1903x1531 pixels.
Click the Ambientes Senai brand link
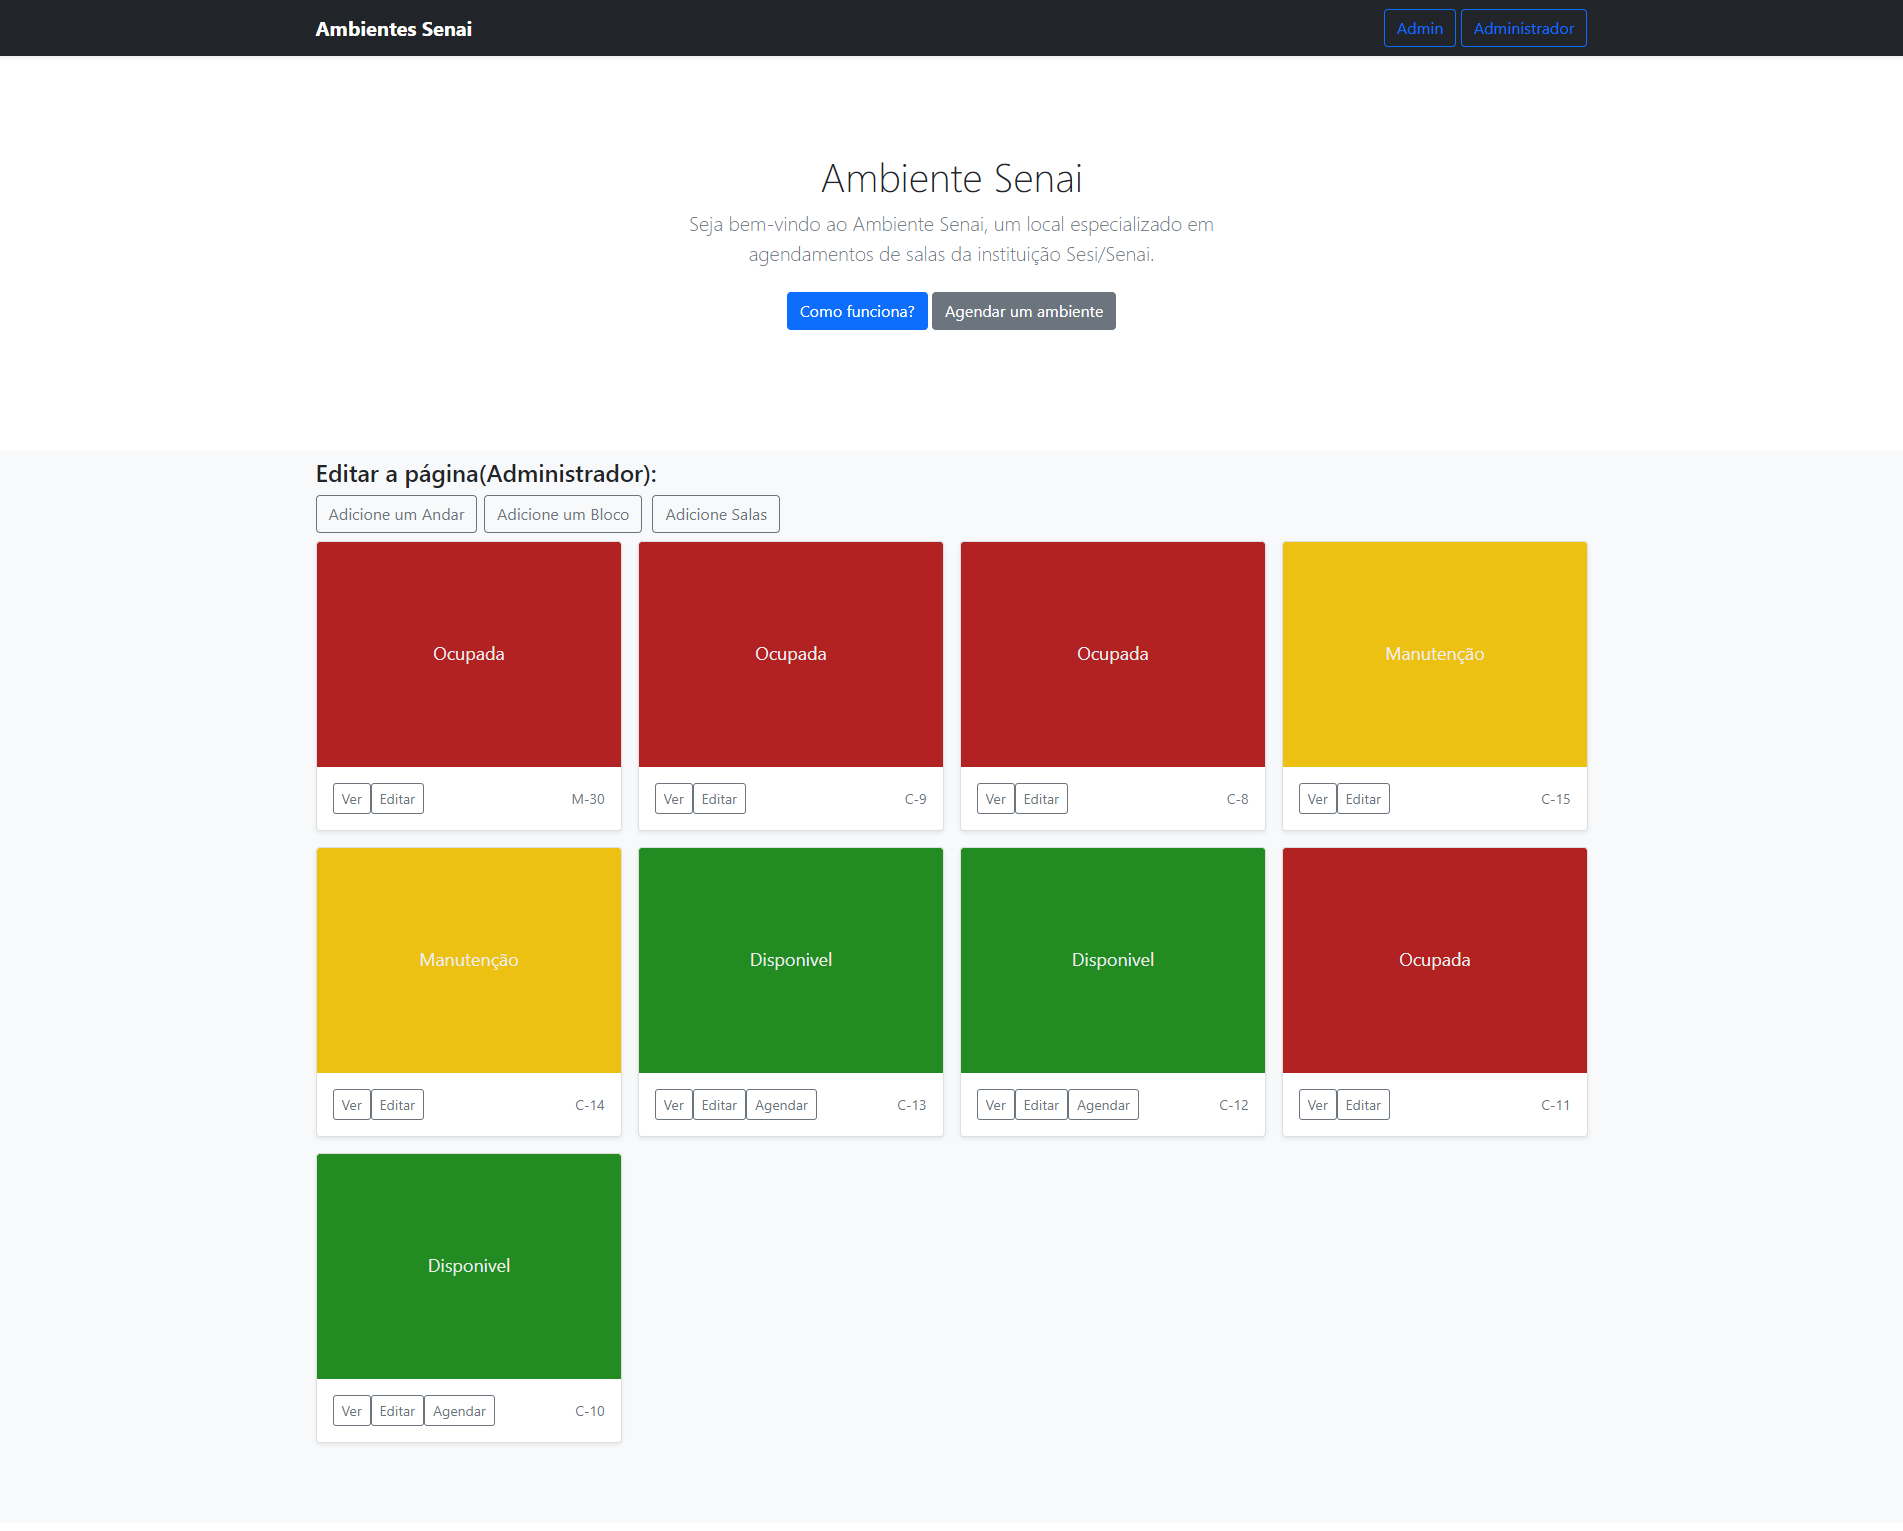click(393, 29)
